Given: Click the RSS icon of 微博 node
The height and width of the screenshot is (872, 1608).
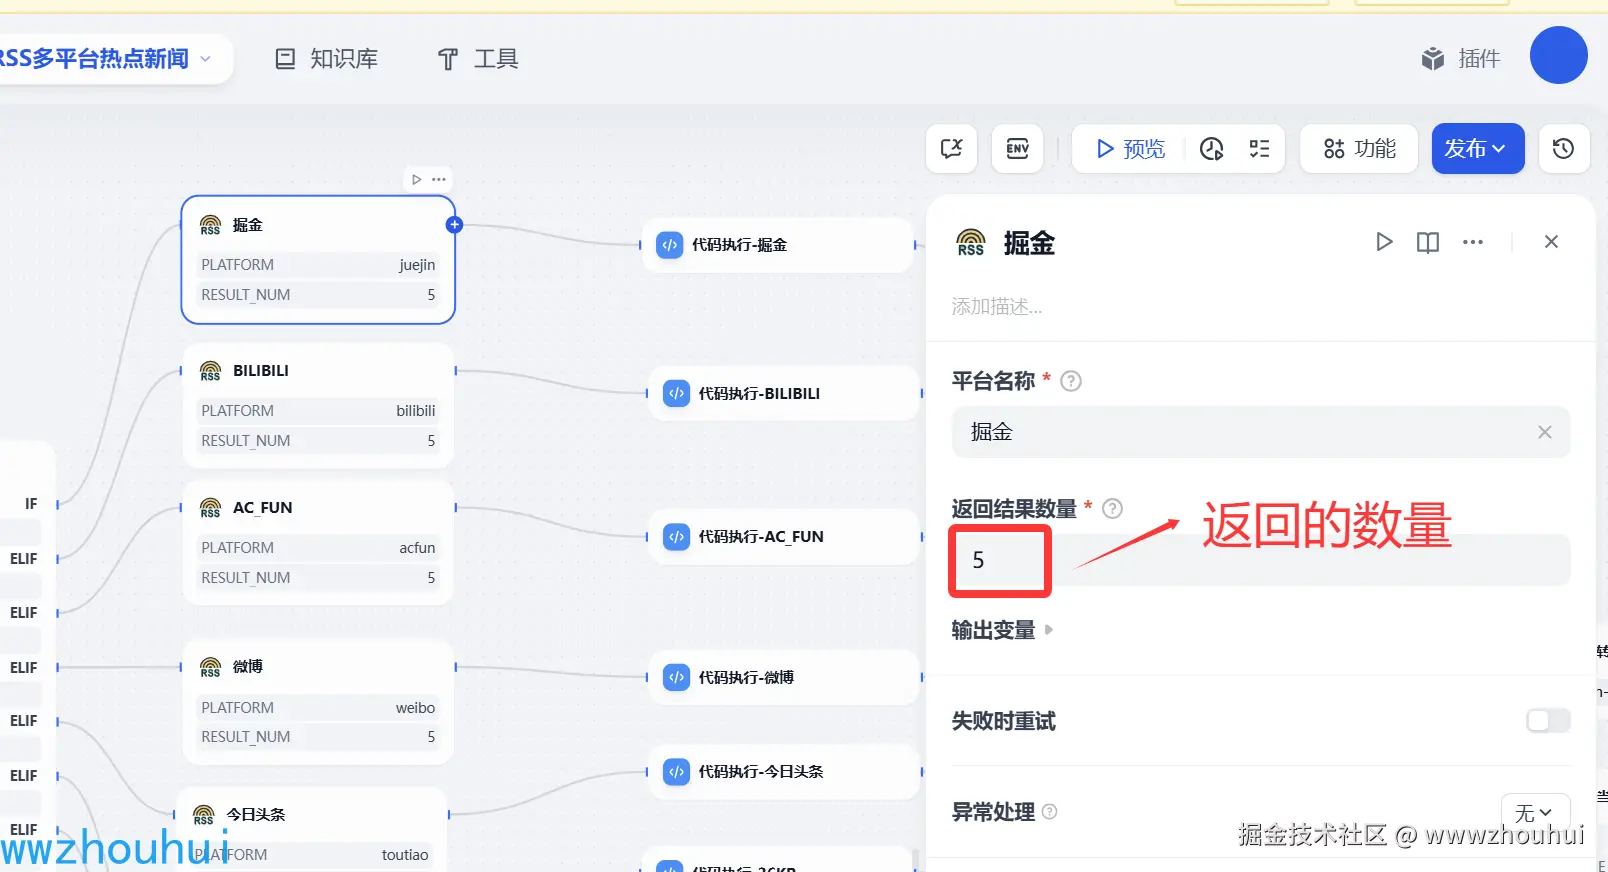Looking at the screenshot, I should (x=210, y=667).
